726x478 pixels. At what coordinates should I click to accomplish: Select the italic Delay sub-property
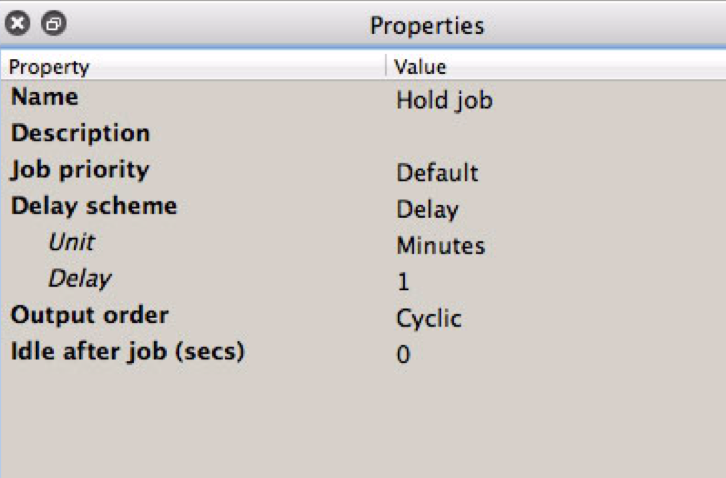click(x=80, y=279)
